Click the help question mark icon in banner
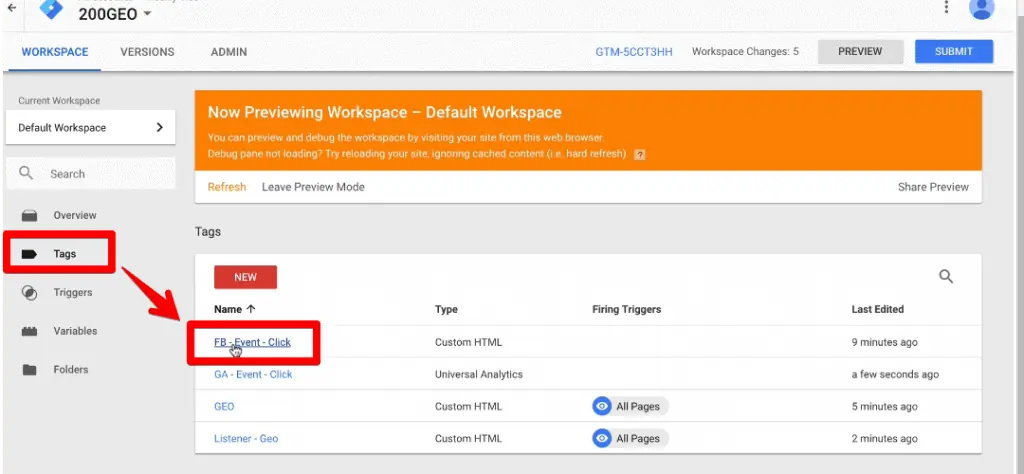Screen dimensions: 1024x474 (x=640, y=155)
